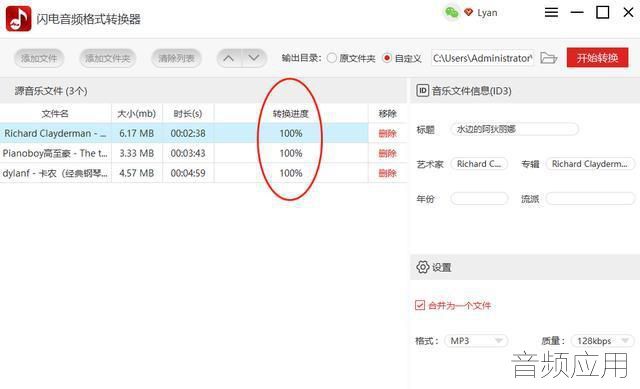The width and height of the screenshot is (640, 389).
Task: Click the 00:02:38 duration cell
Action: pos(188,133)
